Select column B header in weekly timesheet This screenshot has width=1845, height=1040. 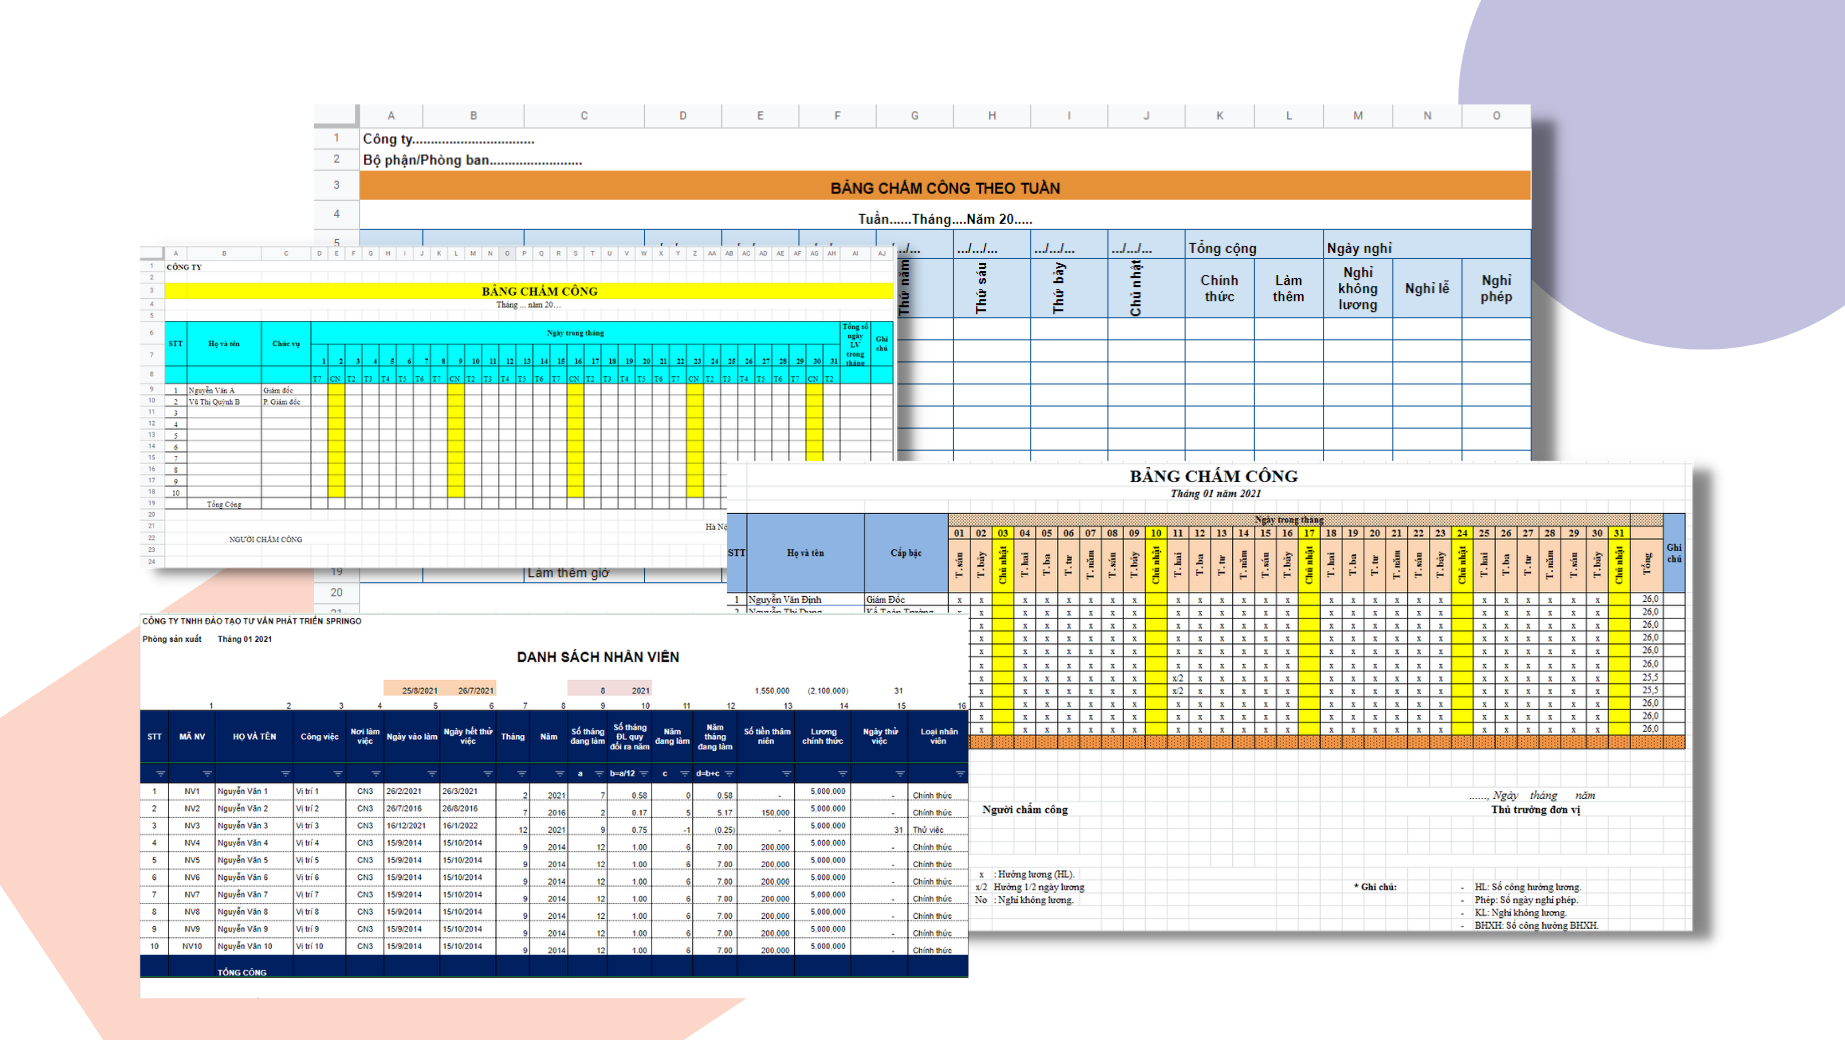tap(473, 116)
